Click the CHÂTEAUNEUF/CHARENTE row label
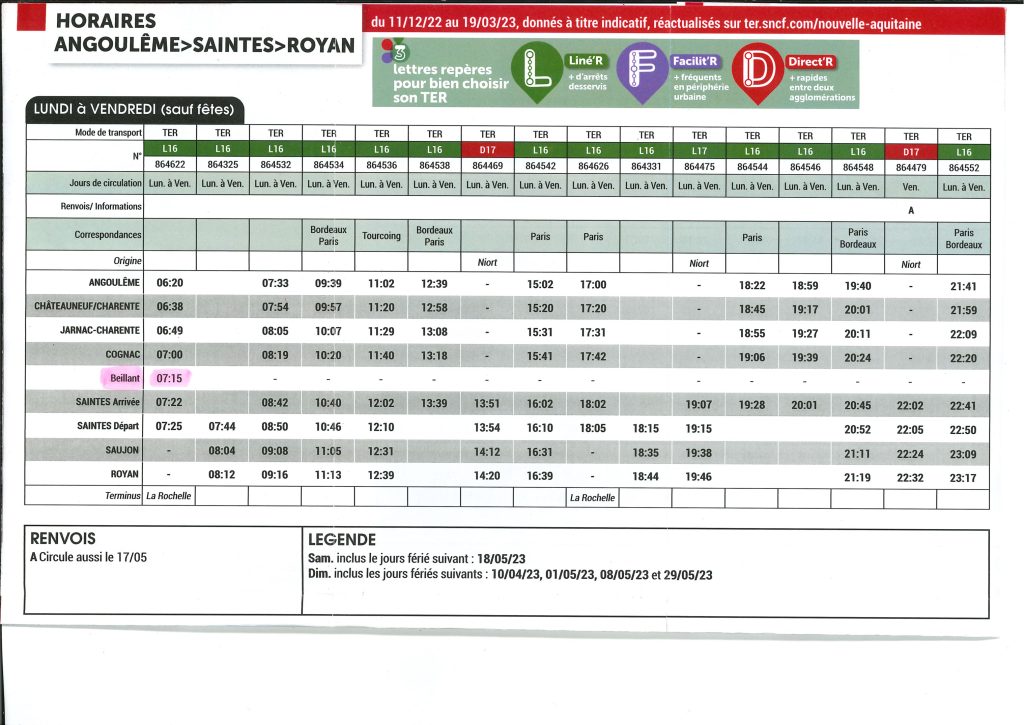Viewport: 1024px width, 725px height. [x=87, y=306]
